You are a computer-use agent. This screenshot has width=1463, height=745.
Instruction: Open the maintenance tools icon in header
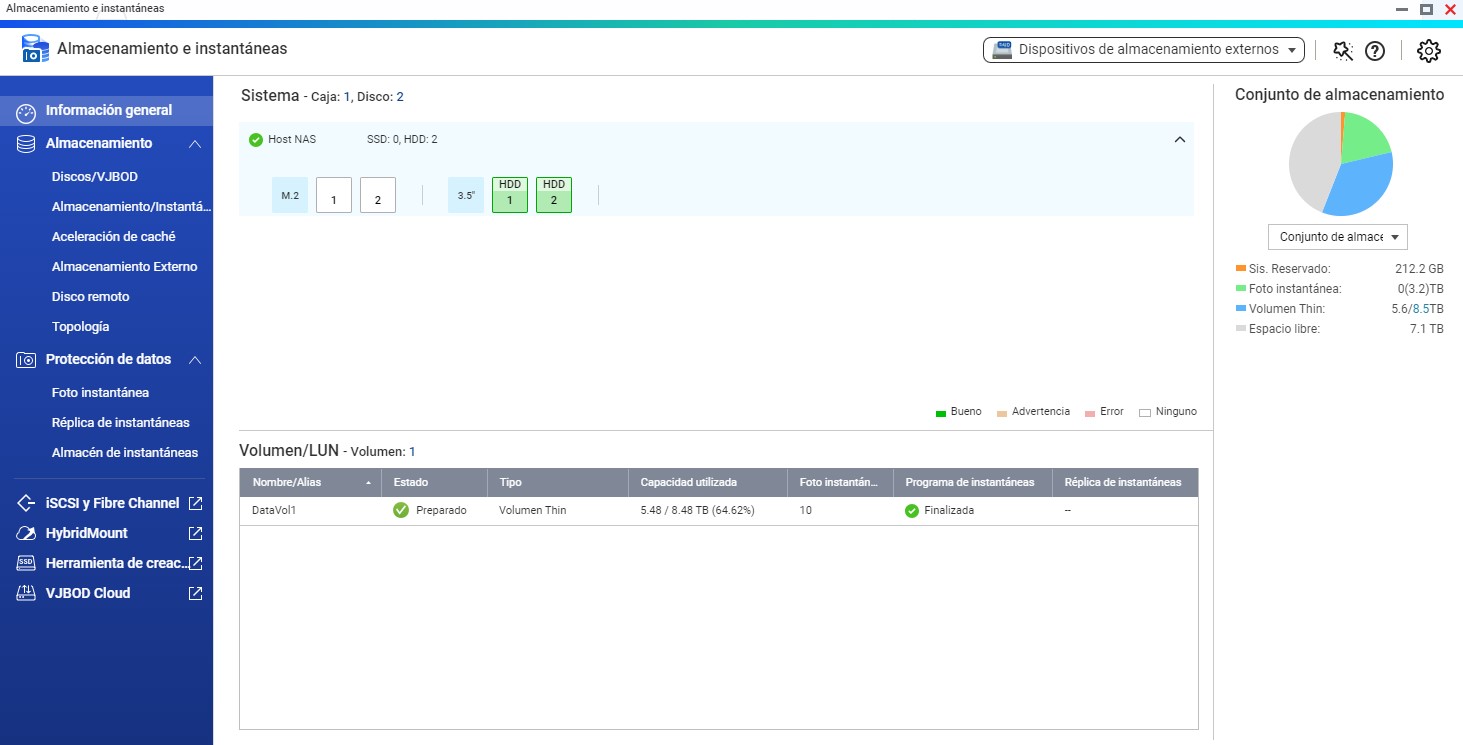pos(1342,51)
